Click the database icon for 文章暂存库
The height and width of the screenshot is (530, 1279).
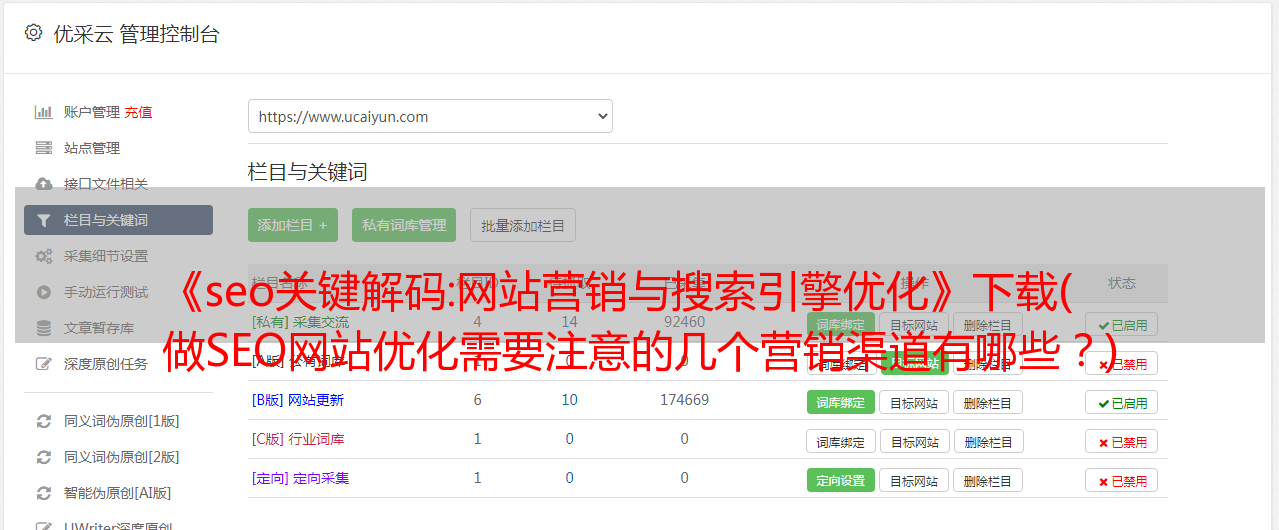pyautogui.click(x=43, y=328)
